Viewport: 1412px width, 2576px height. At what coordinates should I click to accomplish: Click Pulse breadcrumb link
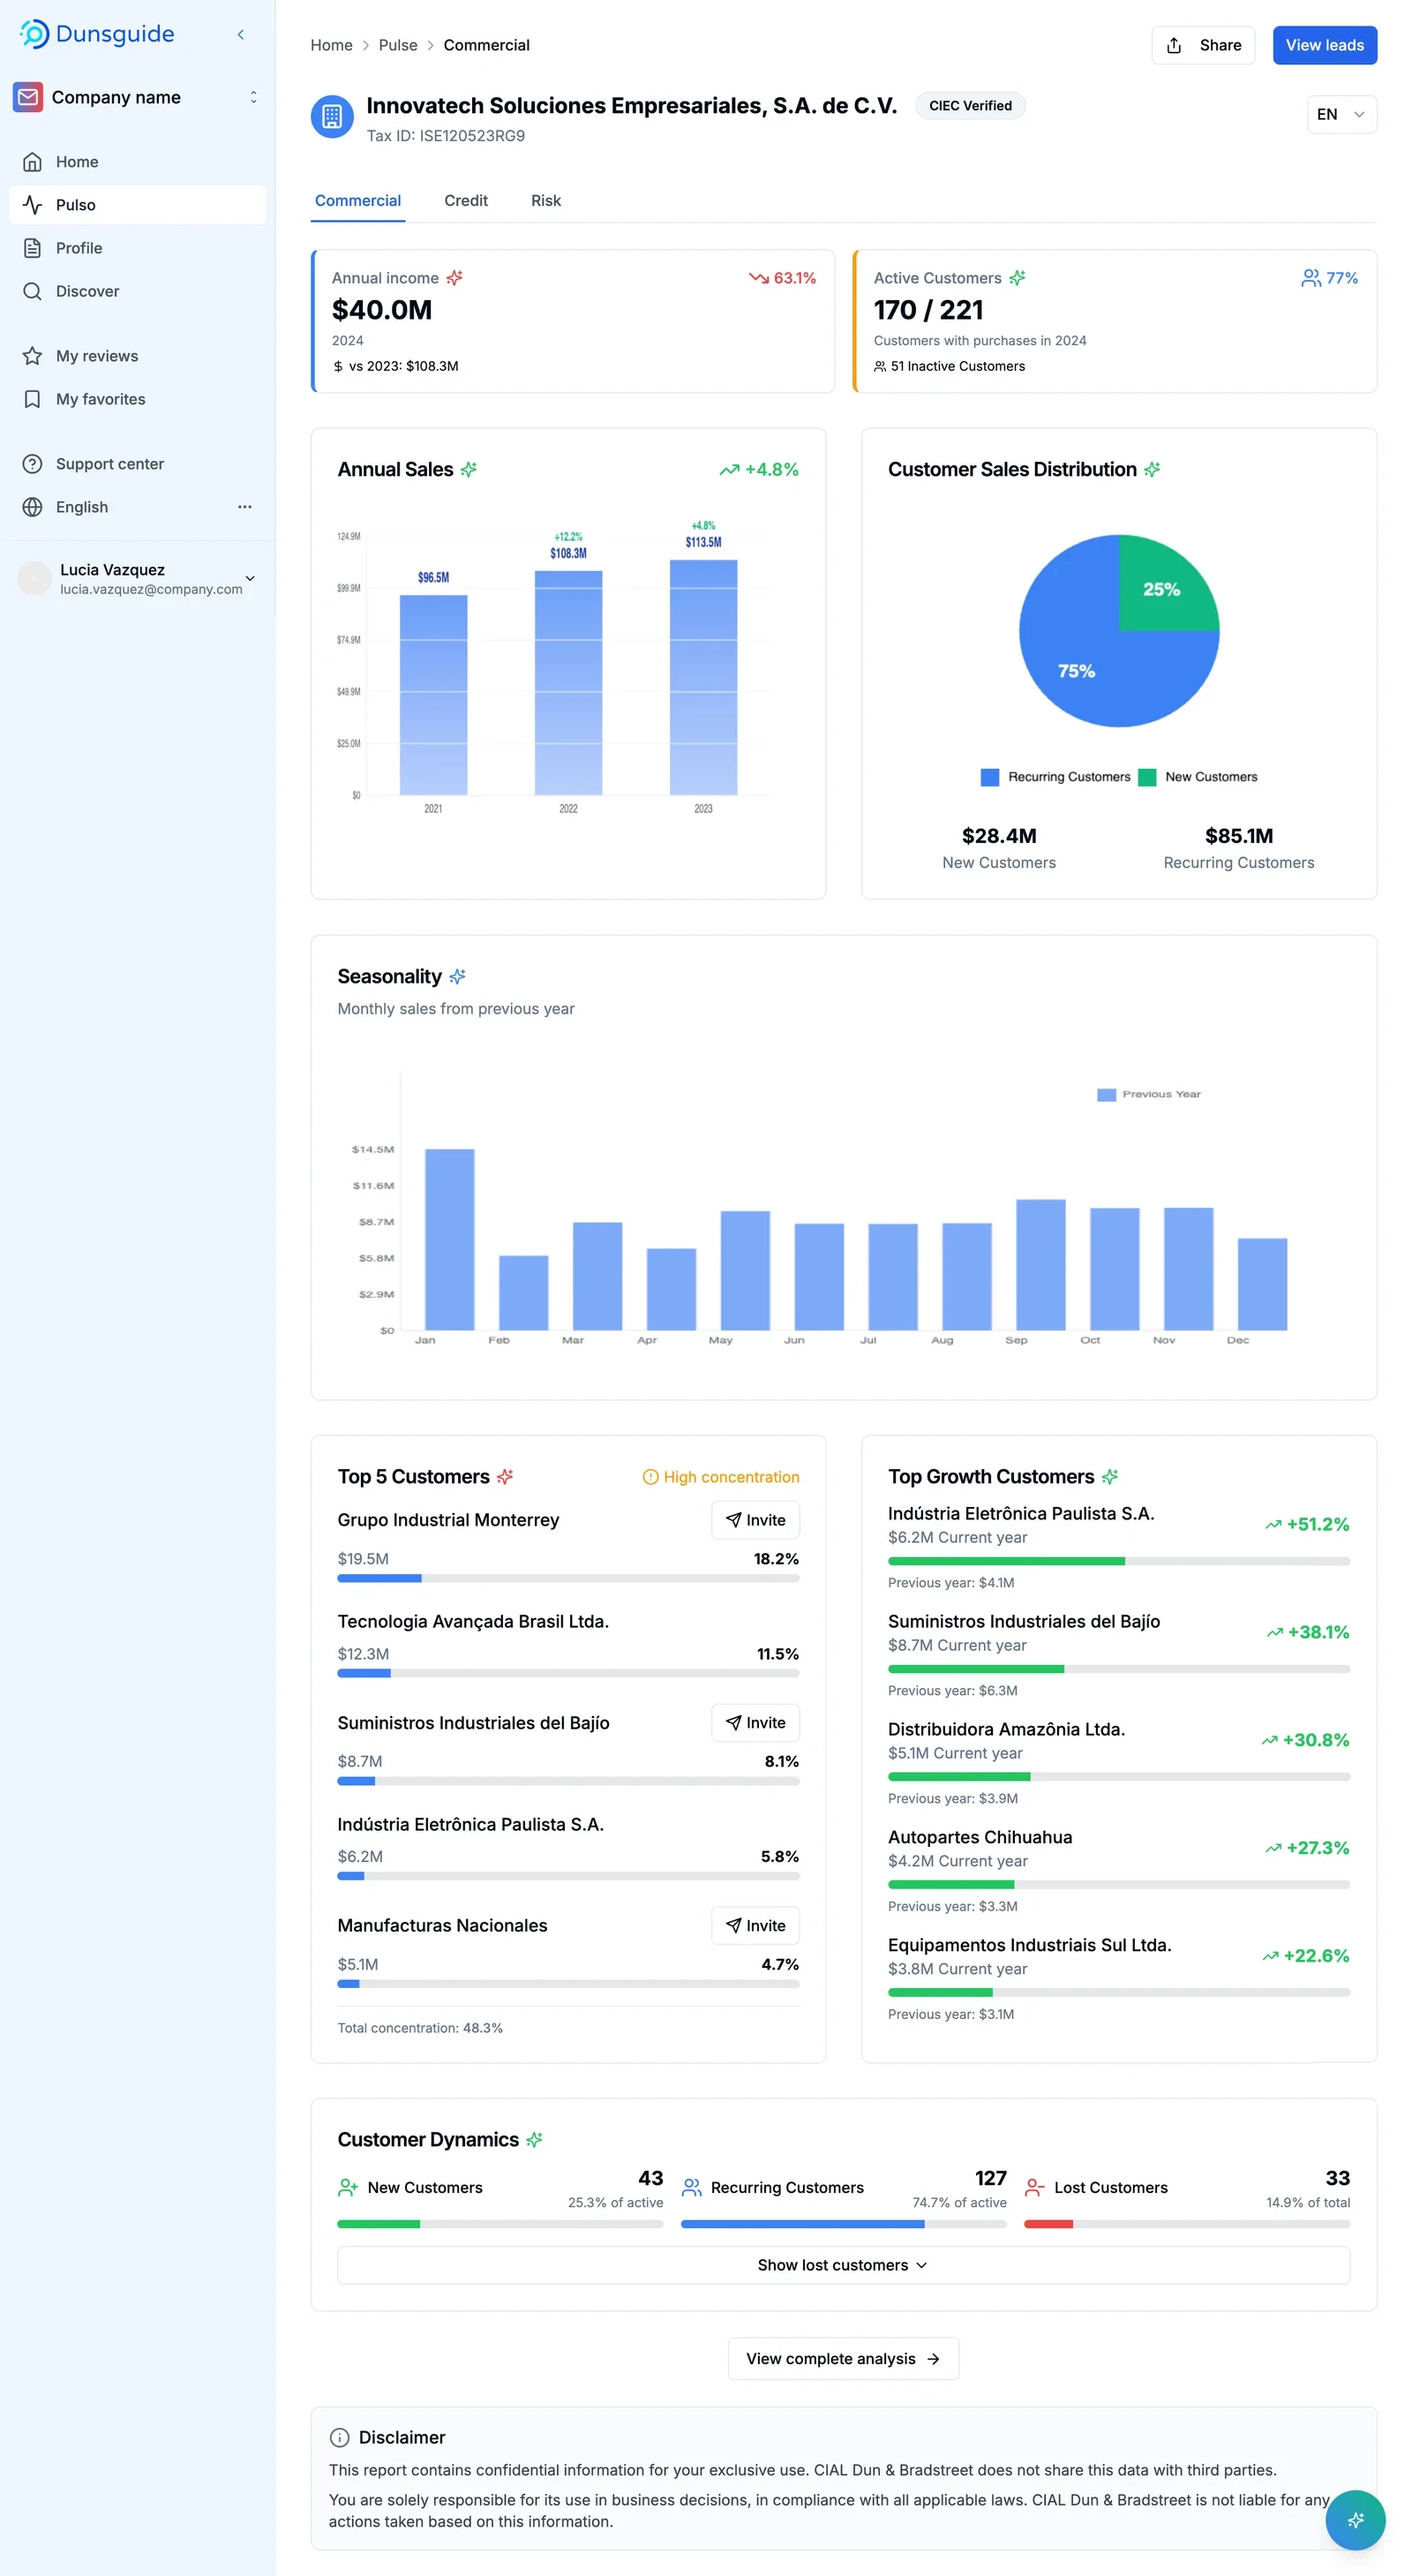pyautogui.click(x=398, y=45)
